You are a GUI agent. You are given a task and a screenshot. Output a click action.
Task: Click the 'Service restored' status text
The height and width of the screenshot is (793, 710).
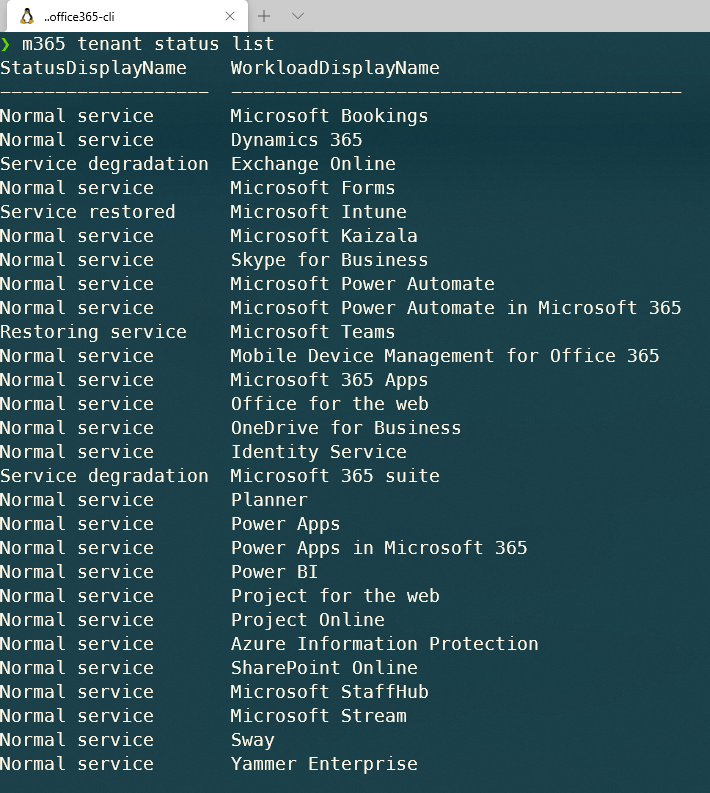87,212
